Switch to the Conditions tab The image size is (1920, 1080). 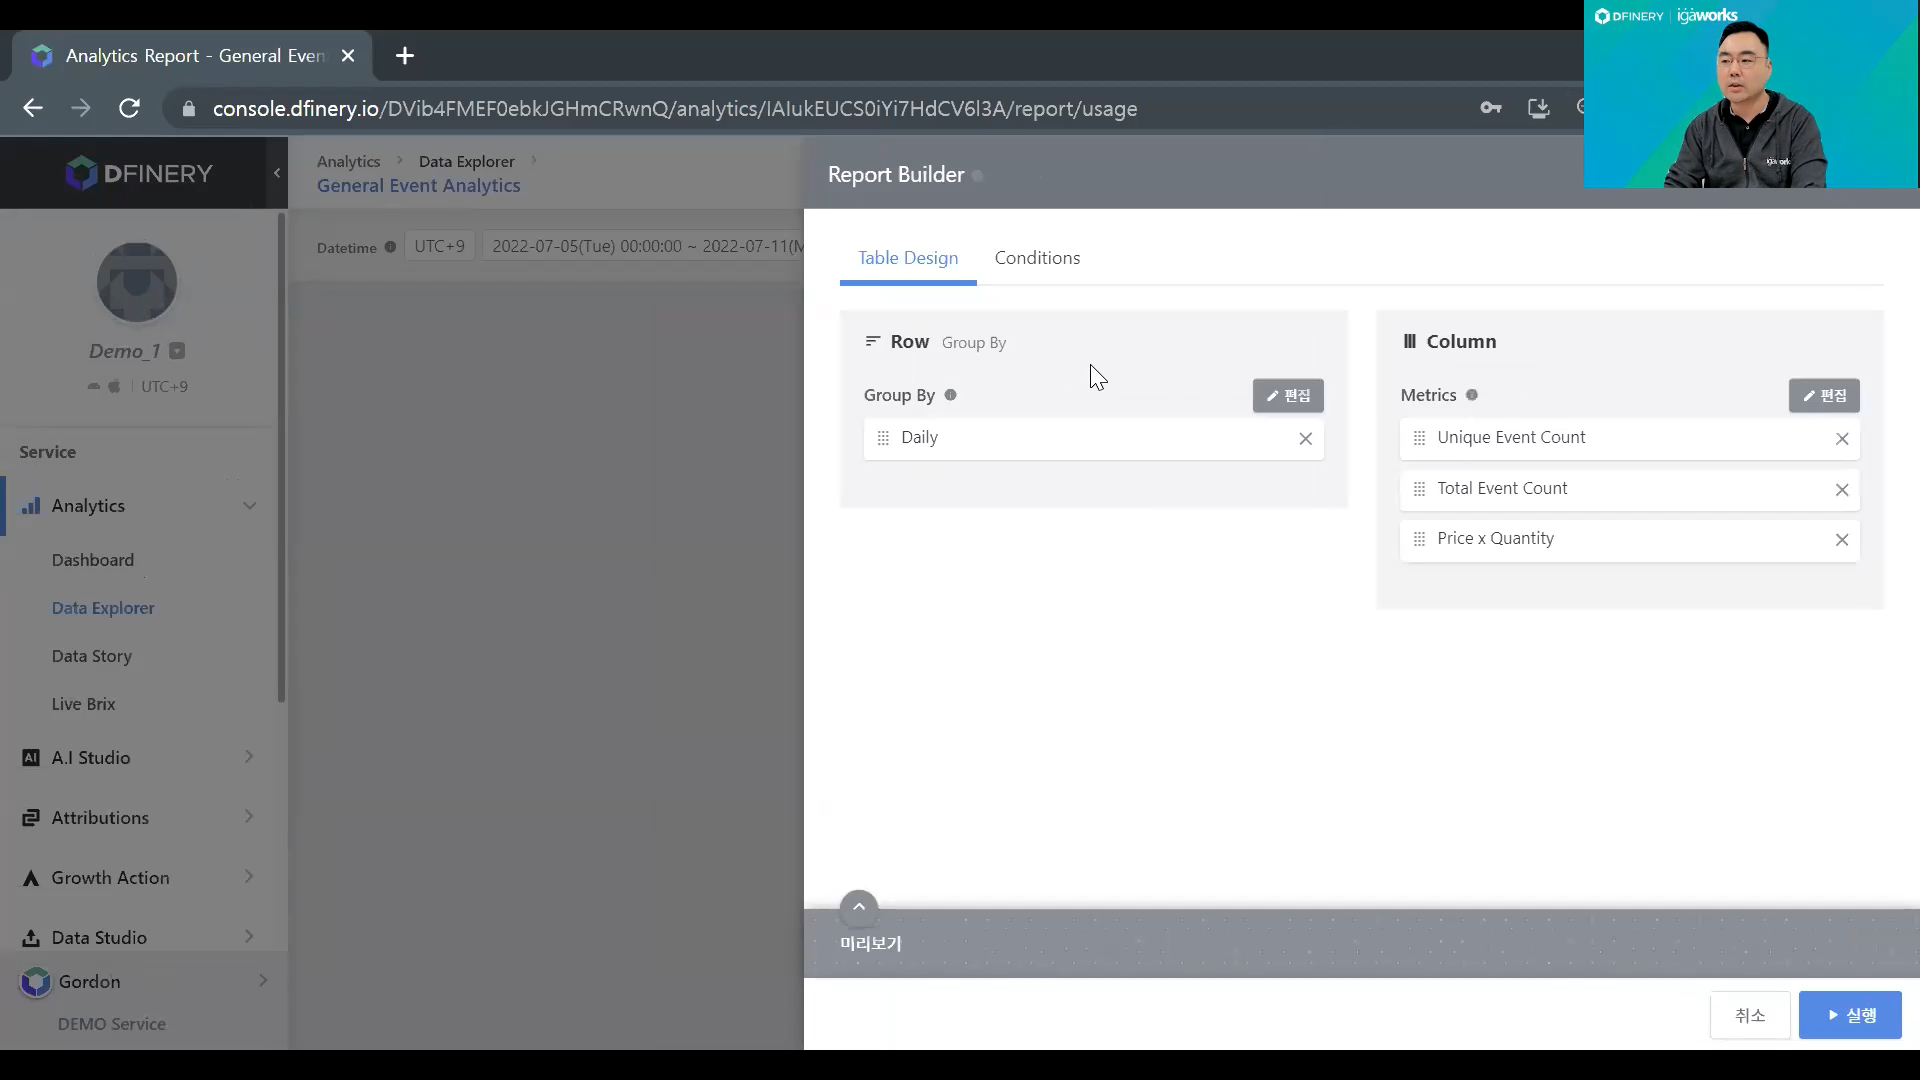tap(1037, 258)
